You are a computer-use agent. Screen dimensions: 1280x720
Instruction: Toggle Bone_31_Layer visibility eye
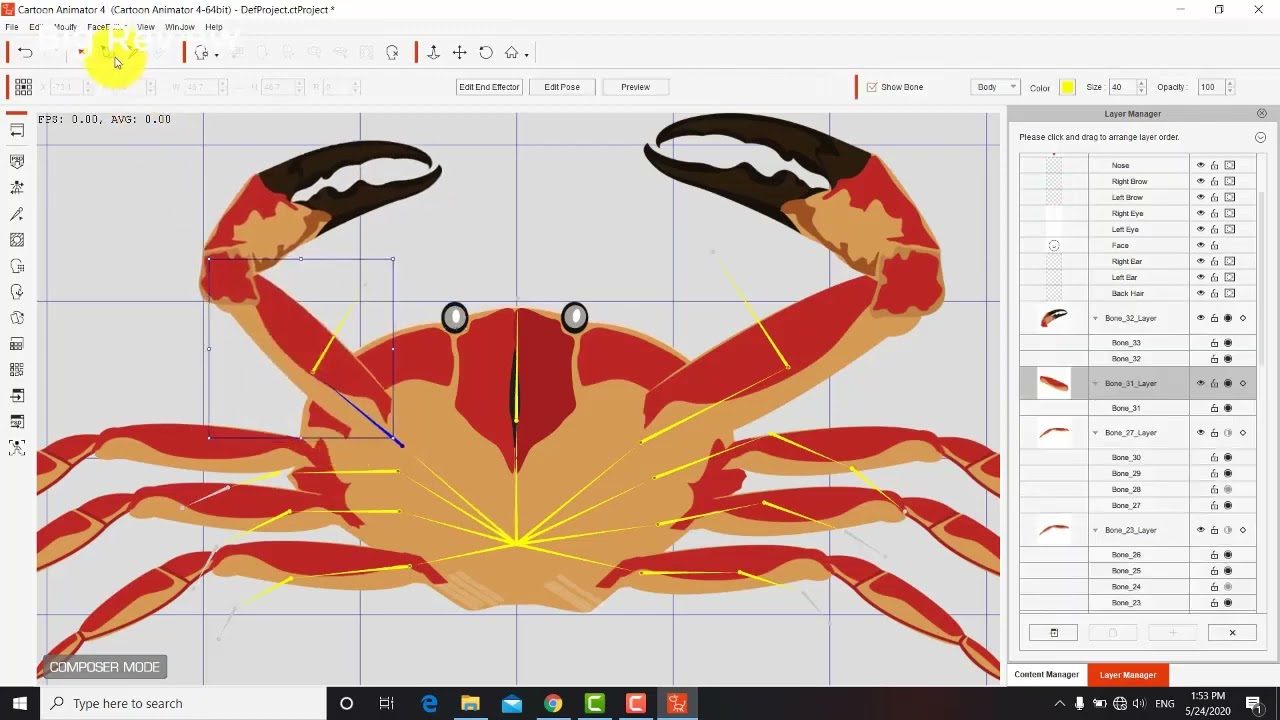[1200, 383]
